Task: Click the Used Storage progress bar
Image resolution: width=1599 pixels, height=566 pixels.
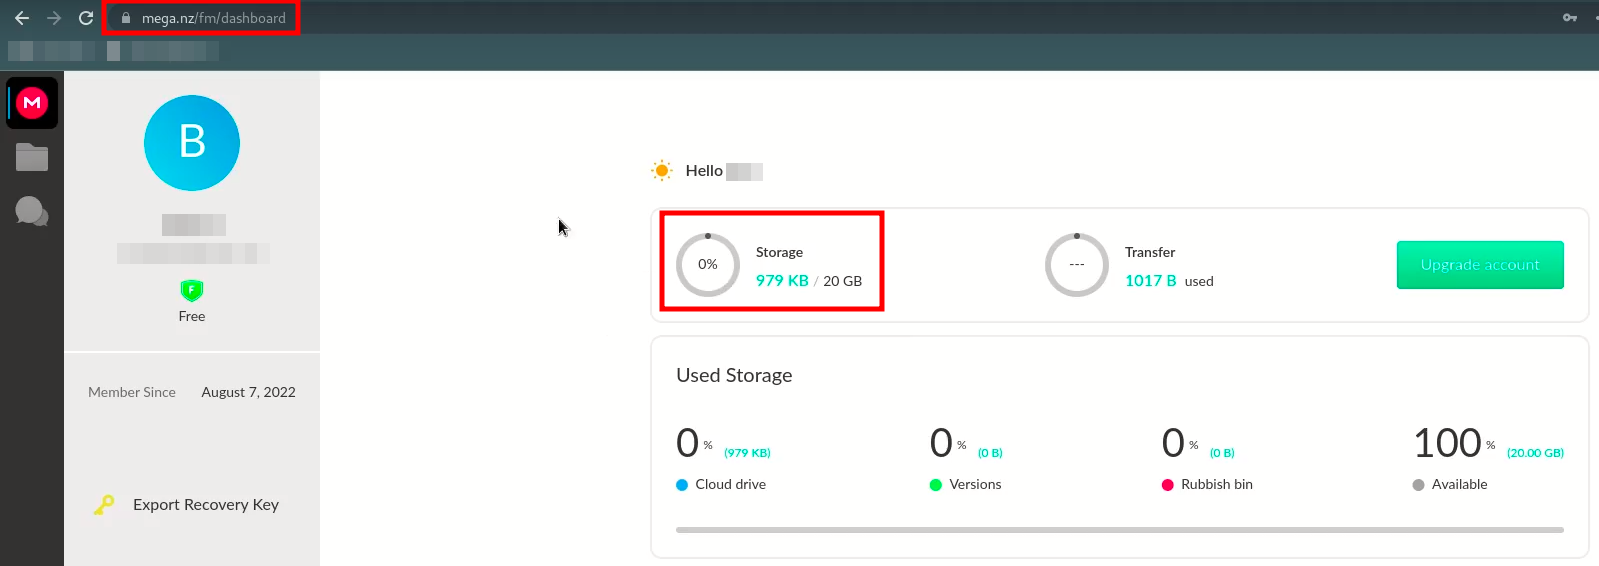Action: tap(1120, 530)
